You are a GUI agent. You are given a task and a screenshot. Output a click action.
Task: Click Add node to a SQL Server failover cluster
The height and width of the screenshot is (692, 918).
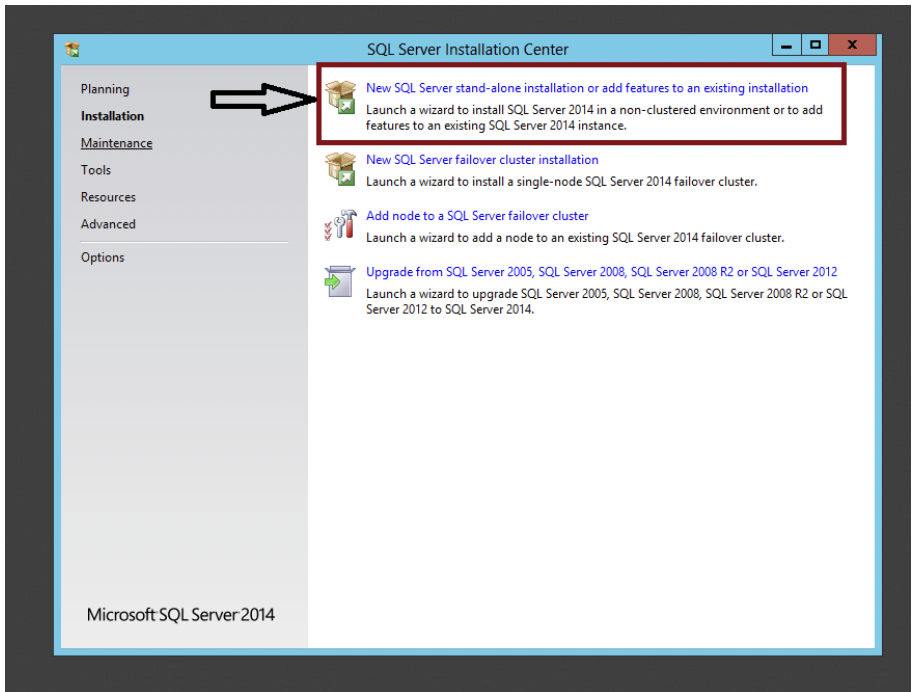[477, 215]
